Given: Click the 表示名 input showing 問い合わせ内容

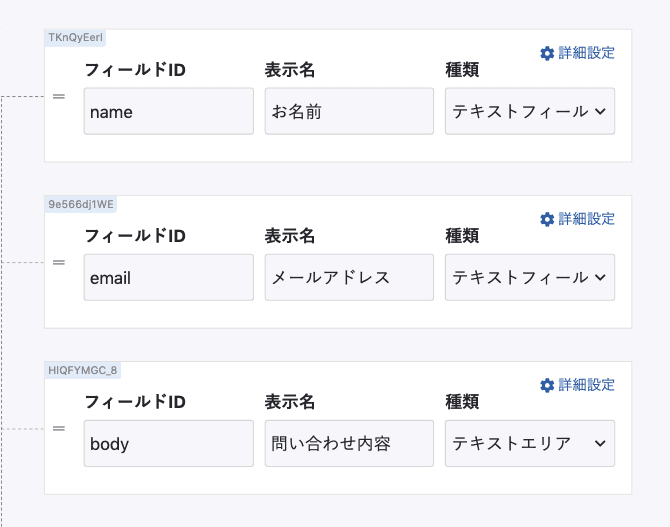Looking at the screenshot, I should [349, 443].
